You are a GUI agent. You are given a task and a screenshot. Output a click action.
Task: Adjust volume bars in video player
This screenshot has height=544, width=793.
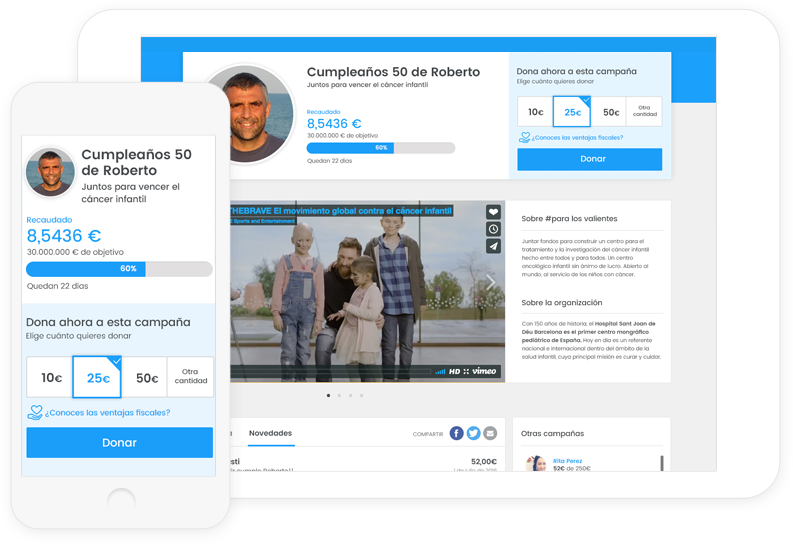pos(440,372)
